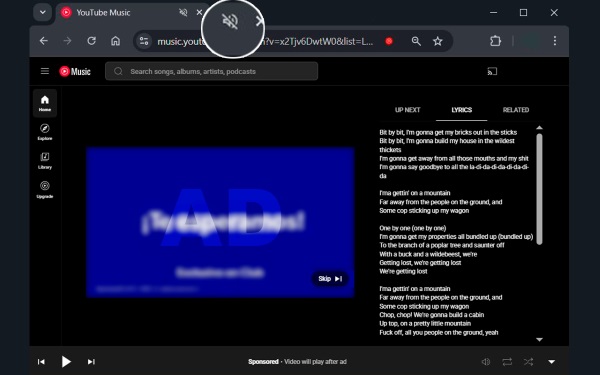Click the YouTube Music logo

[x=75, y=72]
